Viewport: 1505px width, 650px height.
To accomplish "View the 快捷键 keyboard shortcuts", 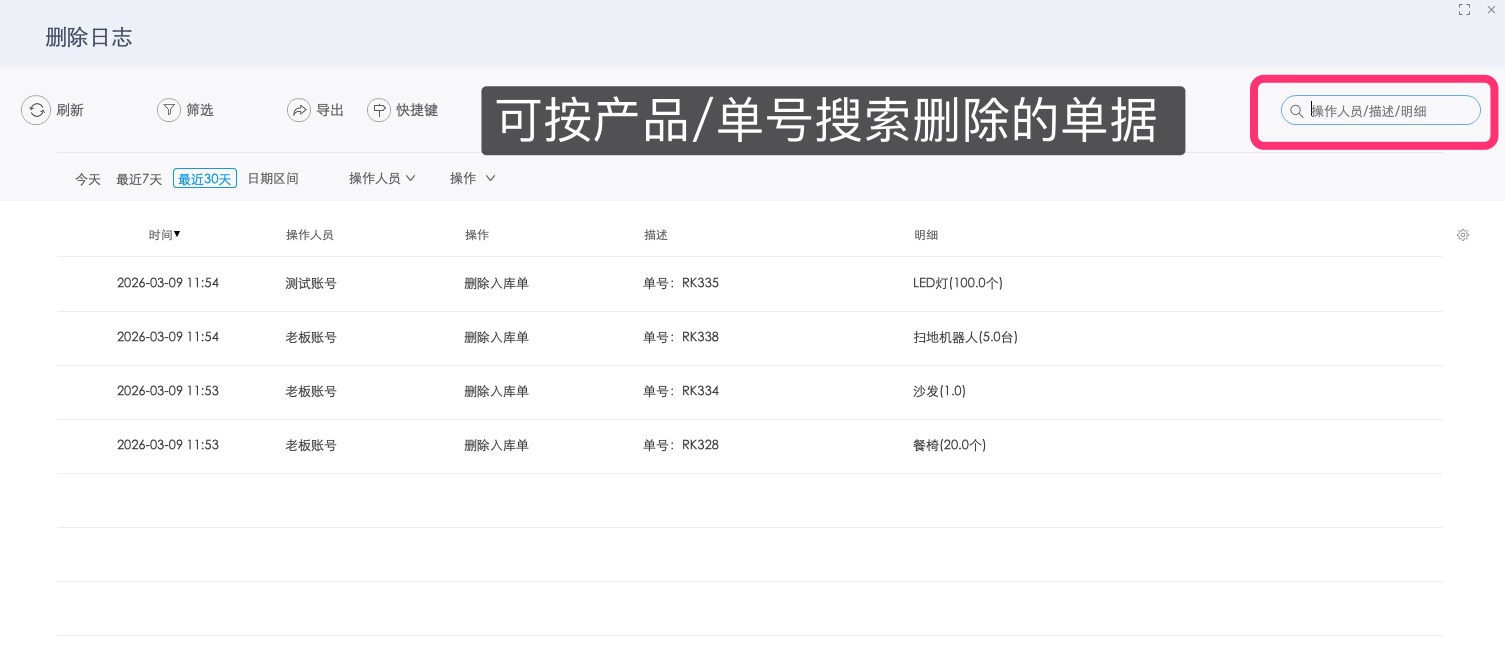I will point(379,110).
